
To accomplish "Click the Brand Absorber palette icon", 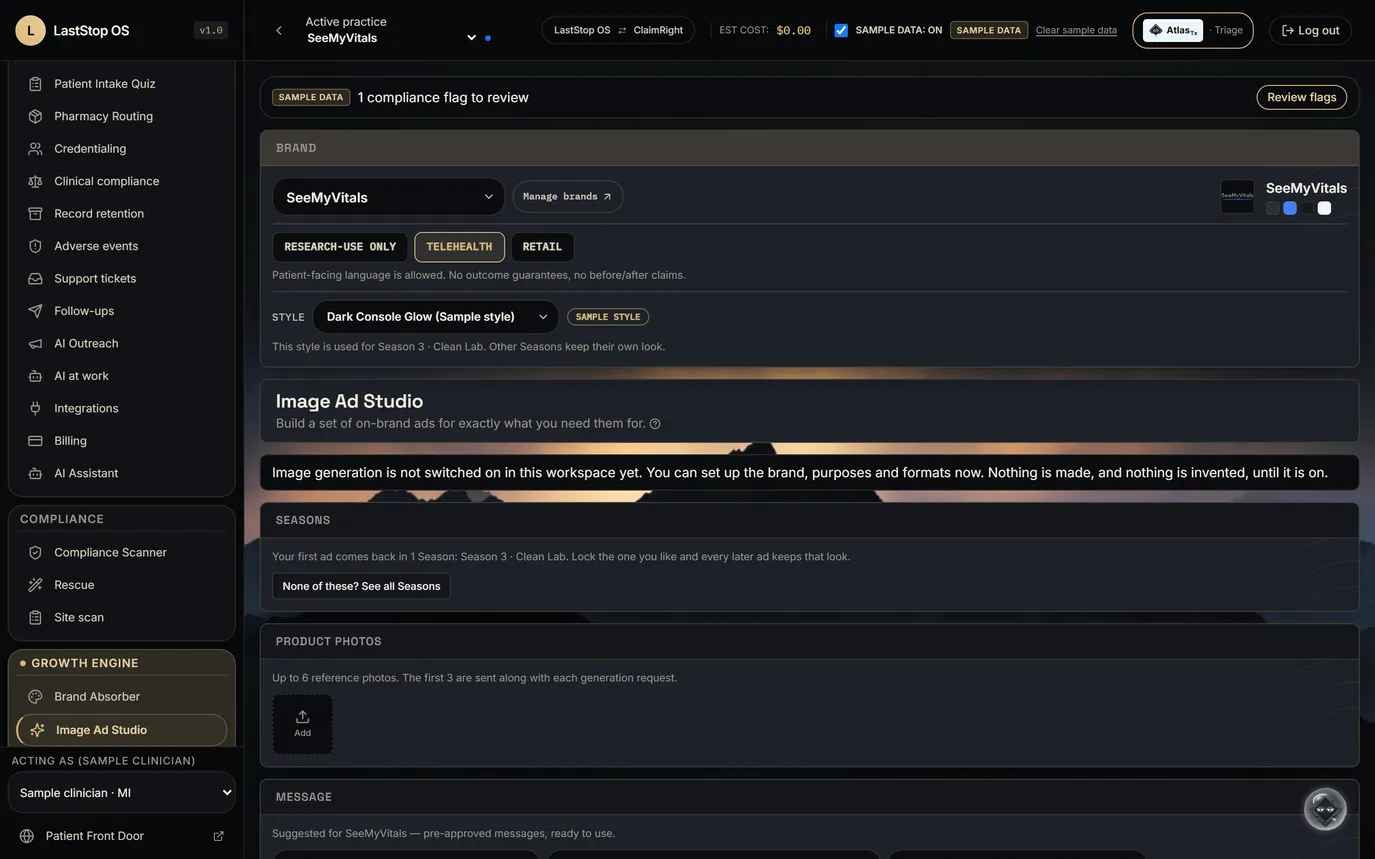I will click(x=35, y=697).
